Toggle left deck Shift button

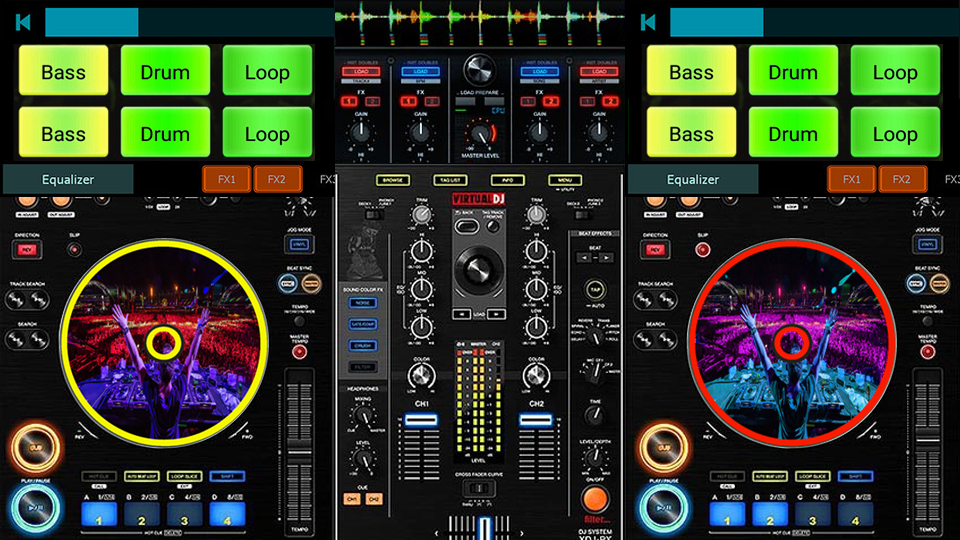227,476
